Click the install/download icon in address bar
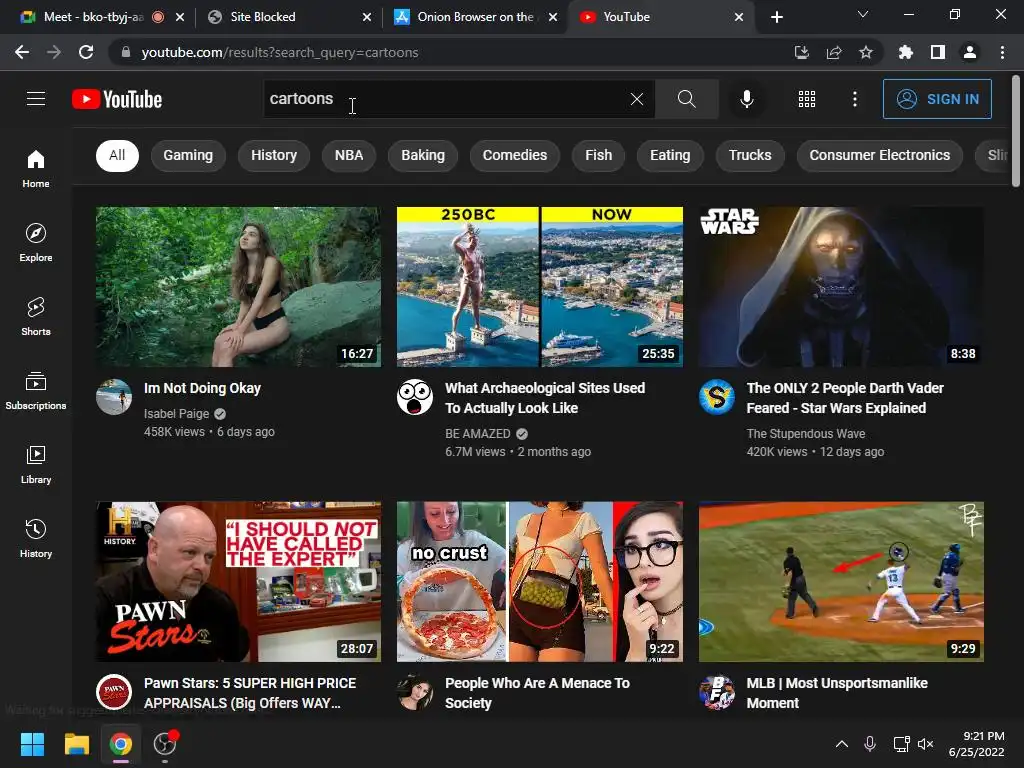1024x768 pixels. pos(801,52)
